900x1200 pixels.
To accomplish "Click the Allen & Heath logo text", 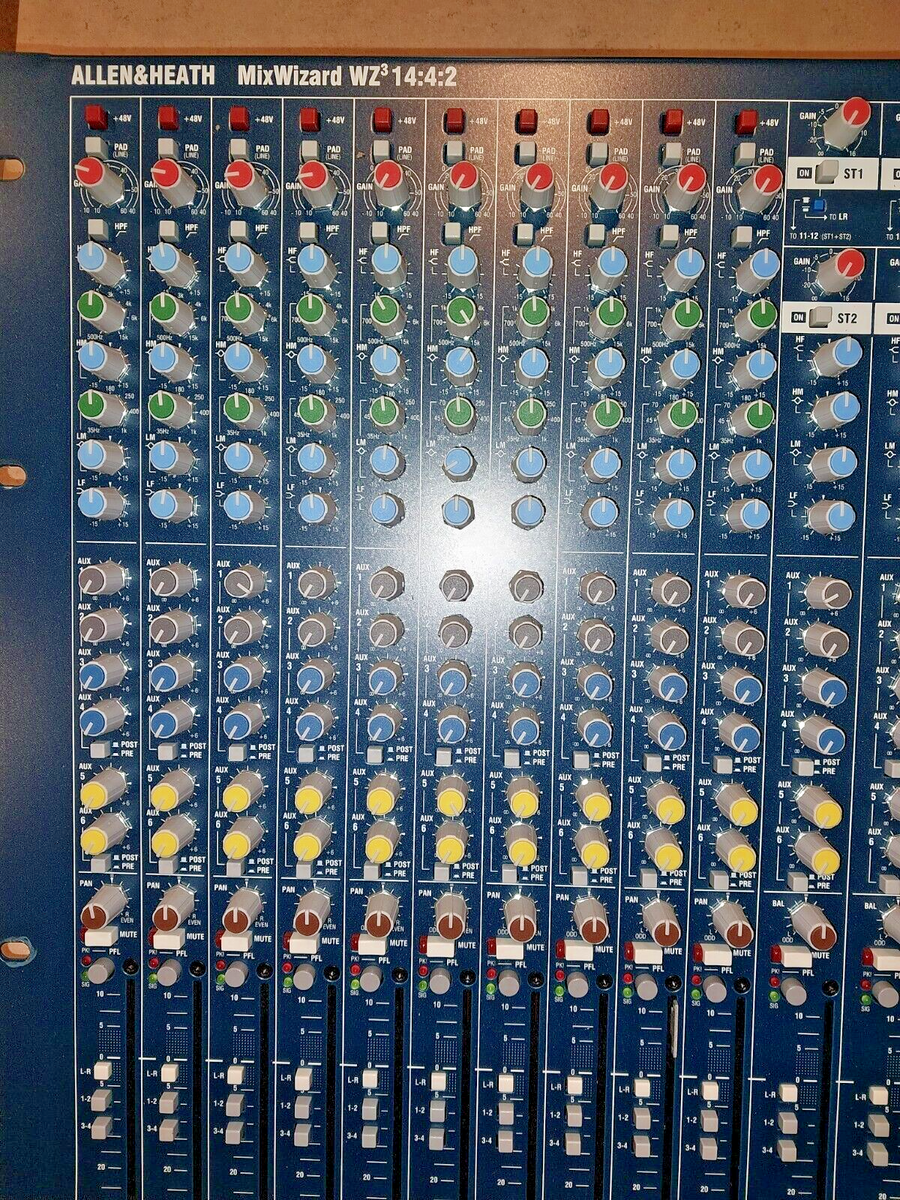I will pos(143,77).
